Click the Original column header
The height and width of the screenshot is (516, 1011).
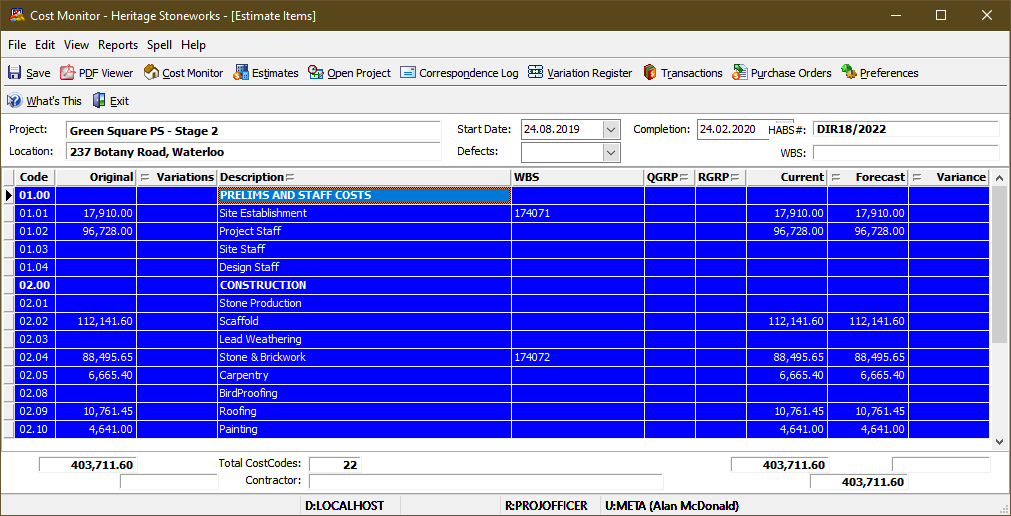click(x=96, y=177)
